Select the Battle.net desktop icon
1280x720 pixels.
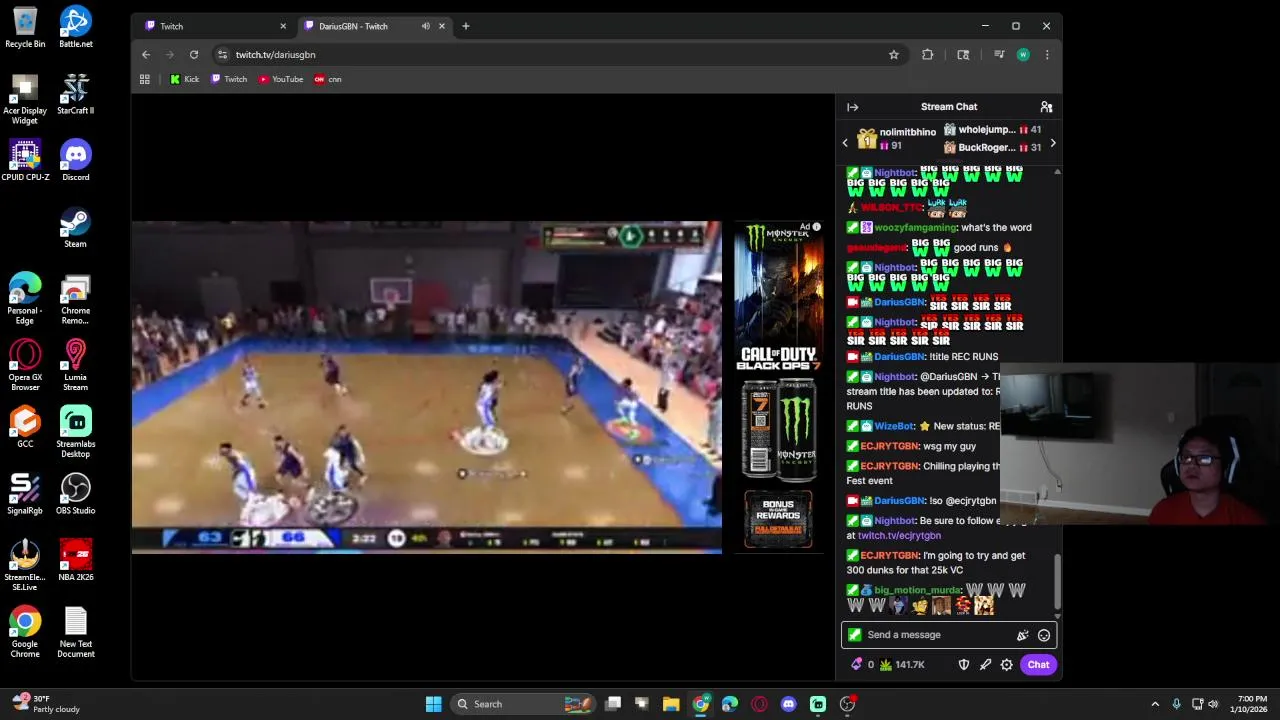pyautogui.click(x=76, y=27)
